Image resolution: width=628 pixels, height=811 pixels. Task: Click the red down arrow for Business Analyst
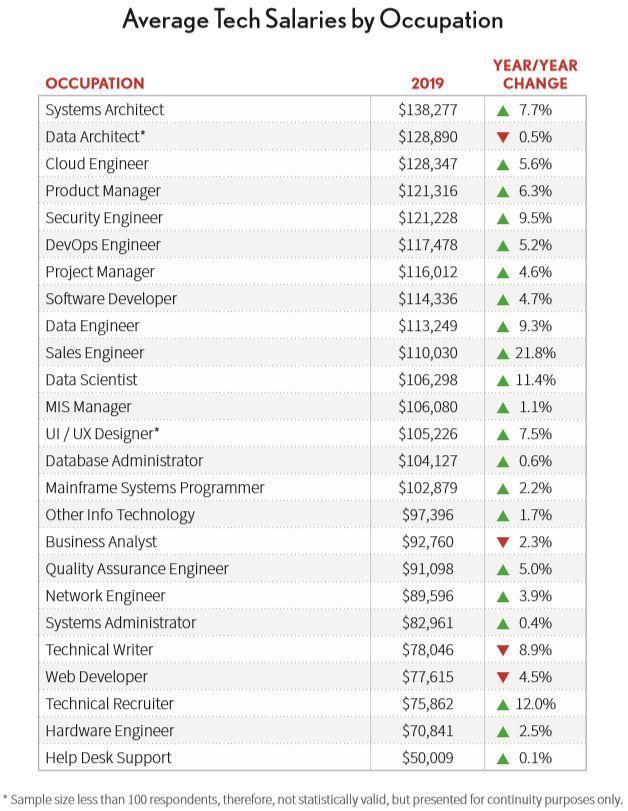(504, 542)
